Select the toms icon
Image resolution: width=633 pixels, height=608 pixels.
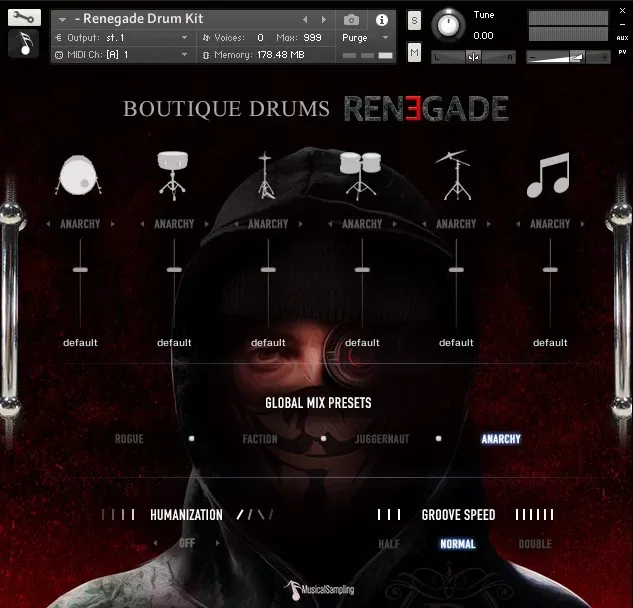[360, 176]
